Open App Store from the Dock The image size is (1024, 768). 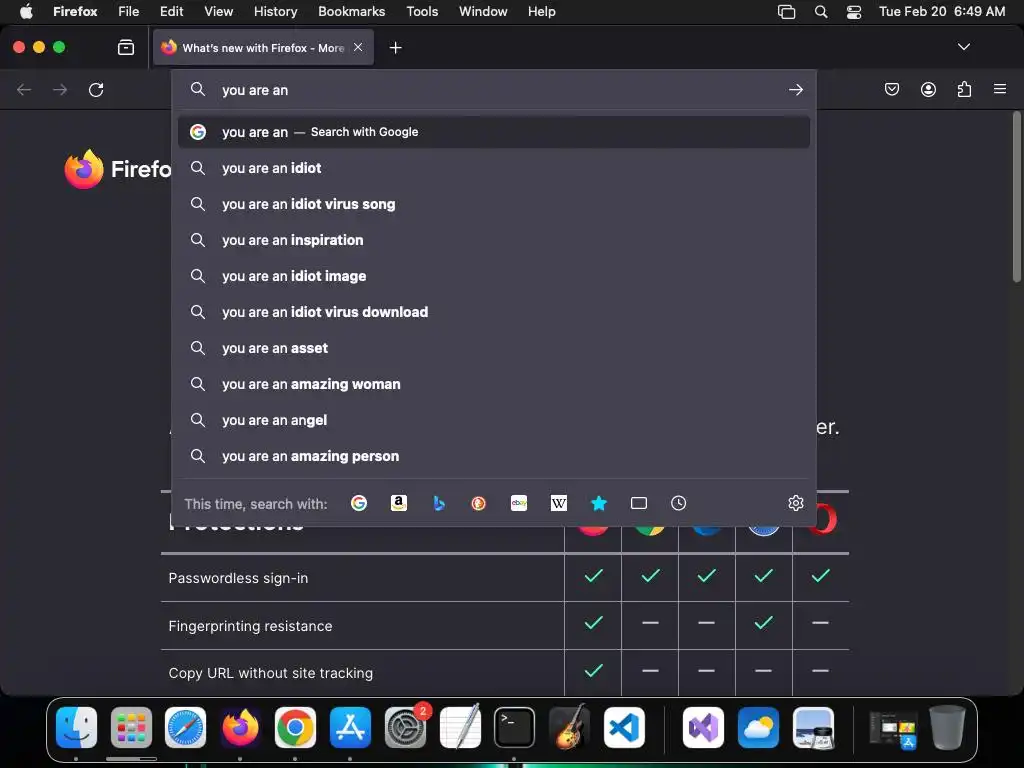[x=350, y=727]
